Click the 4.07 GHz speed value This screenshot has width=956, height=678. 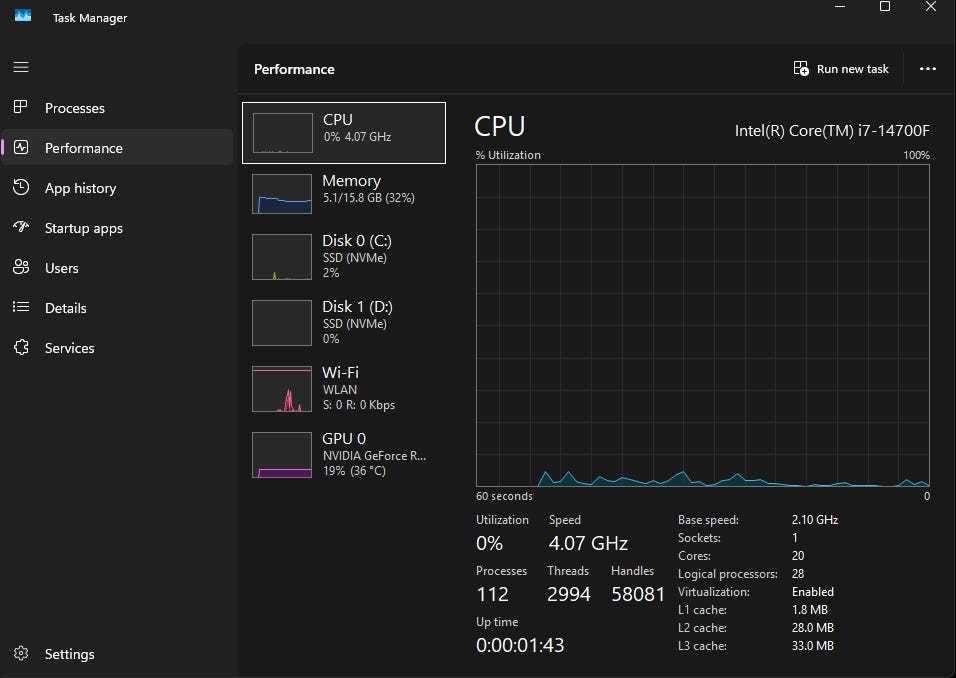pyautogui.click(x=588, y=543)
